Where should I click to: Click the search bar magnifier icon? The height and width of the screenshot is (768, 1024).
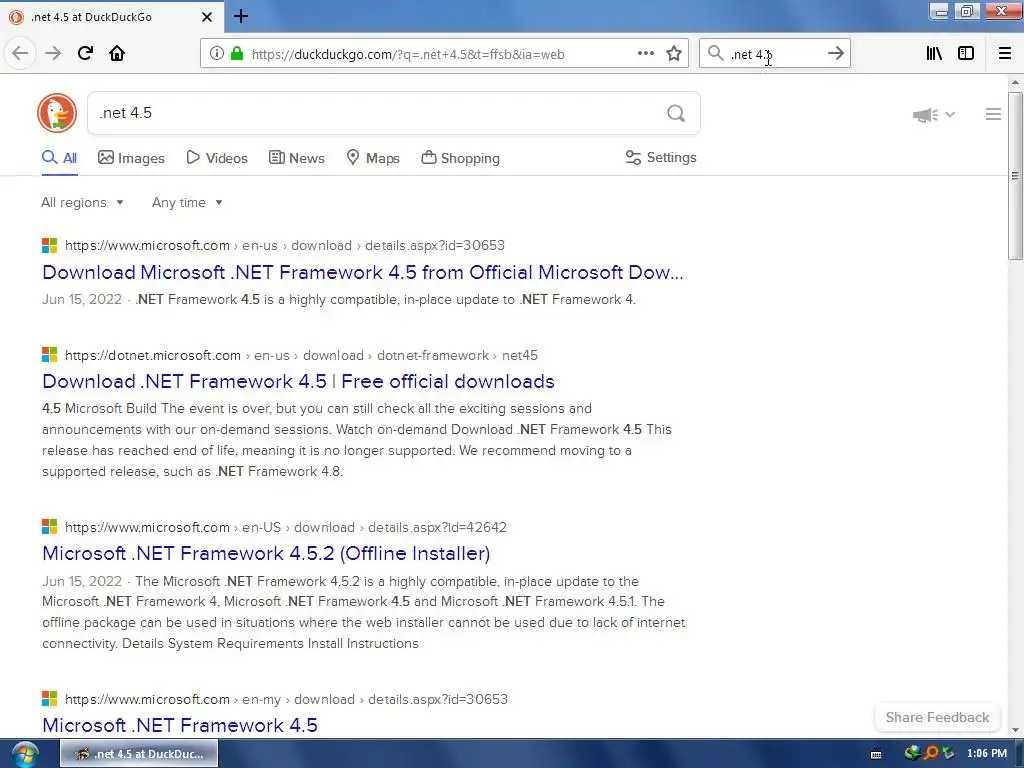tap(716, 54)
